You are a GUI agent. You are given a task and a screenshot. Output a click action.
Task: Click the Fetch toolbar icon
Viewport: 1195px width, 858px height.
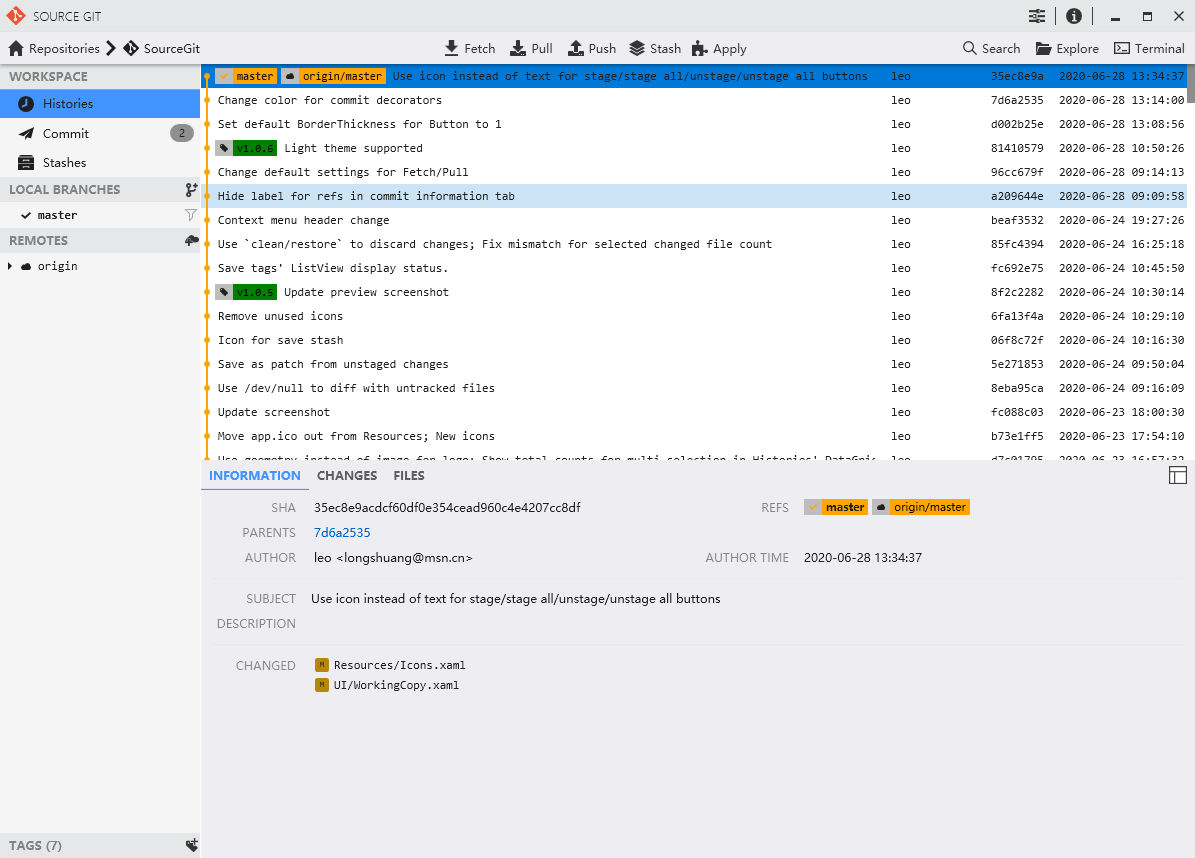[x=452, y=48]
